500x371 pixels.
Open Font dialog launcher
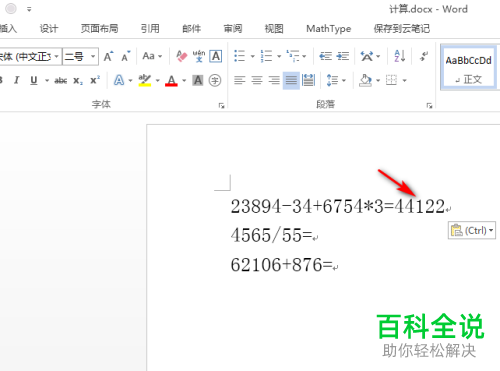(x=221, y=106)
